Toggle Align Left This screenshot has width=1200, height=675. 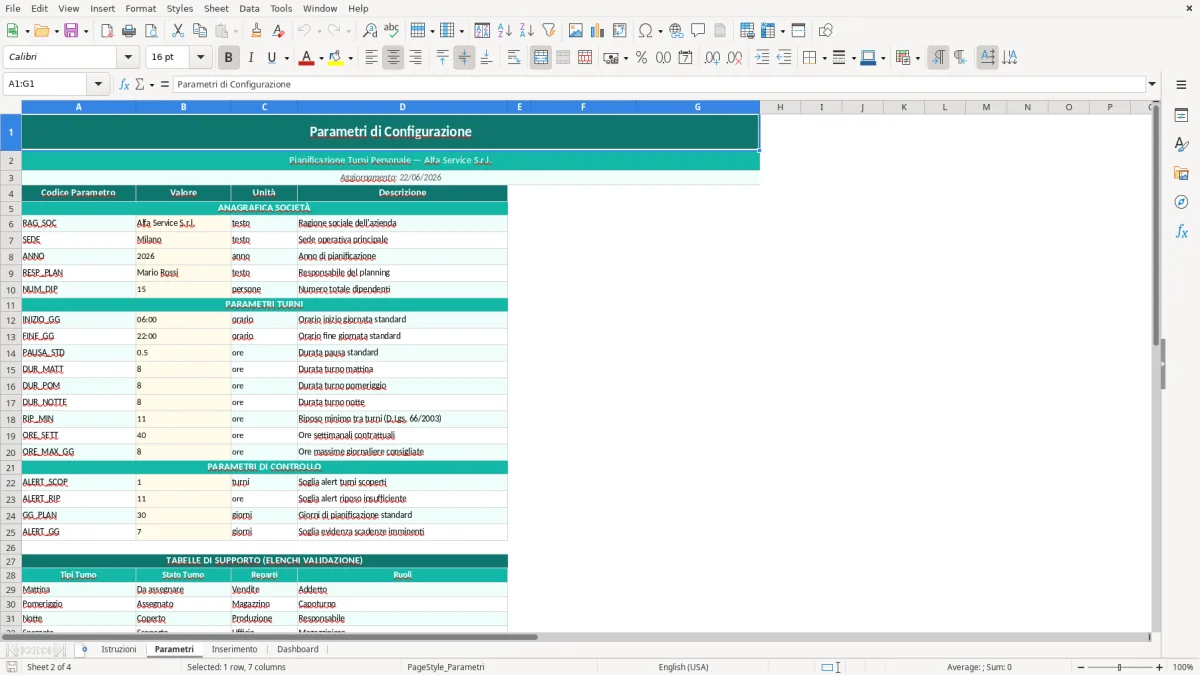click(x=371, y=58)
